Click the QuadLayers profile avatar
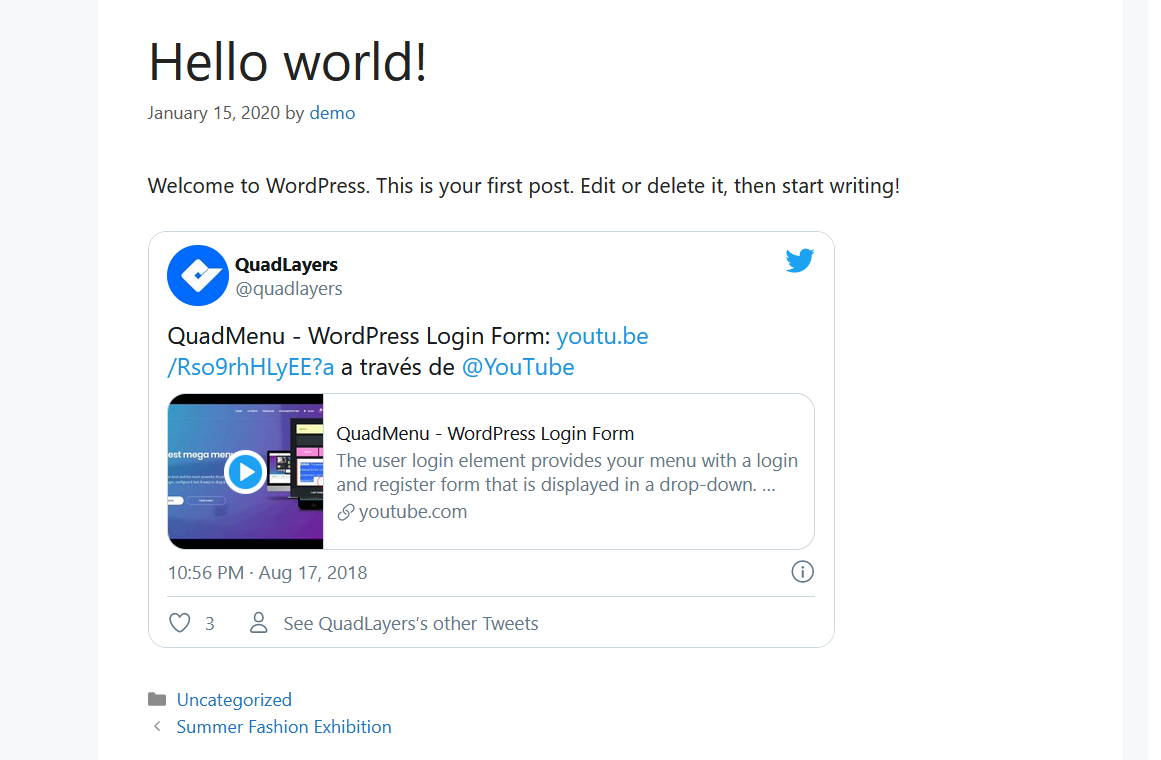The width and height of the screenshot is (1161, 760). pos(197,275)
